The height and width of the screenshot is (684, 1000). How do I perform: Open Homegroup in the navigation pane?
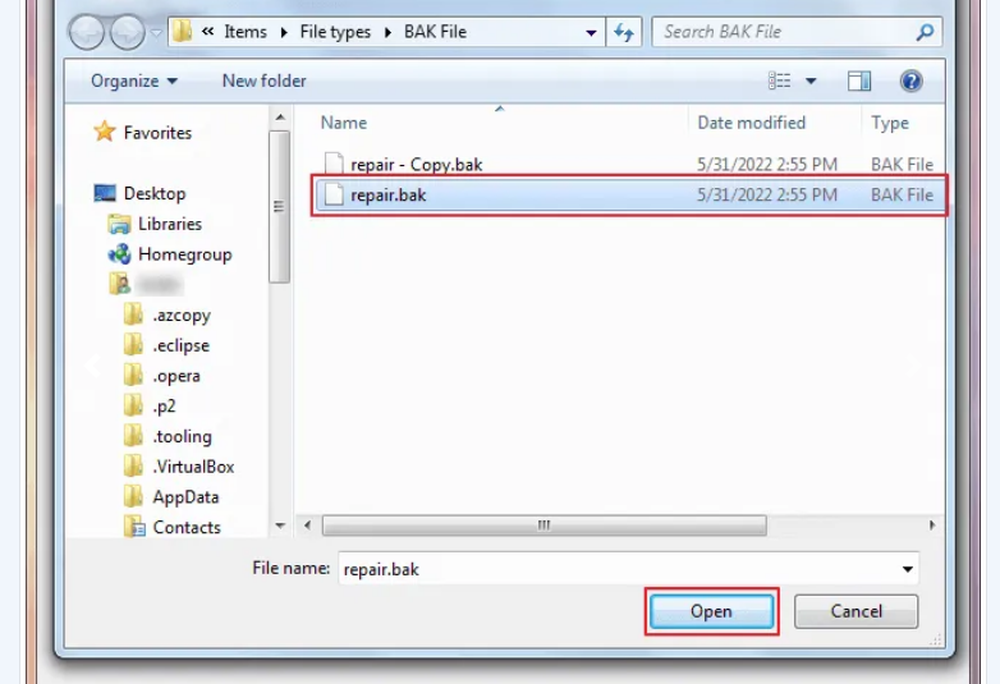pos(185,254)
